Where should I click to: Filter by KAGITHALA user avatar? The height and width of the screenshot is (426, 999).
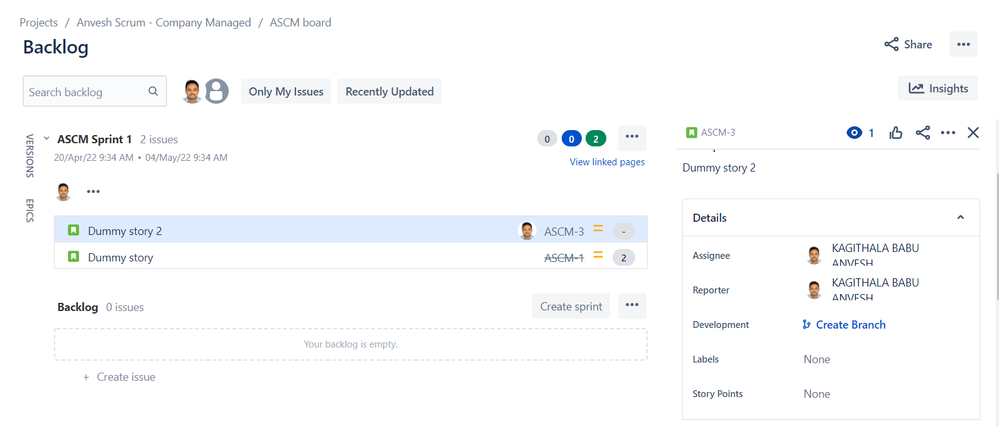[x=192, y=92]
